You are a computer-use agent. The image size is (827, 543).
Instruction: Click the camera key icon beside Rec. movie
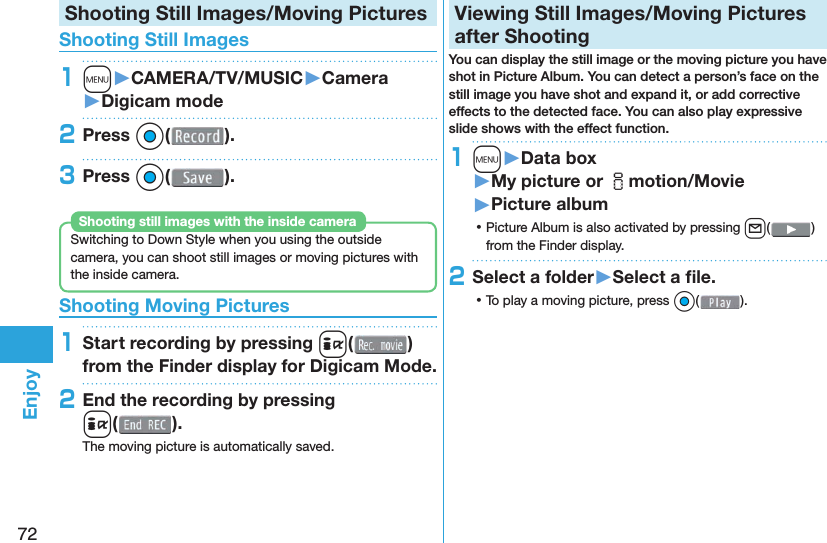[335, 345]
